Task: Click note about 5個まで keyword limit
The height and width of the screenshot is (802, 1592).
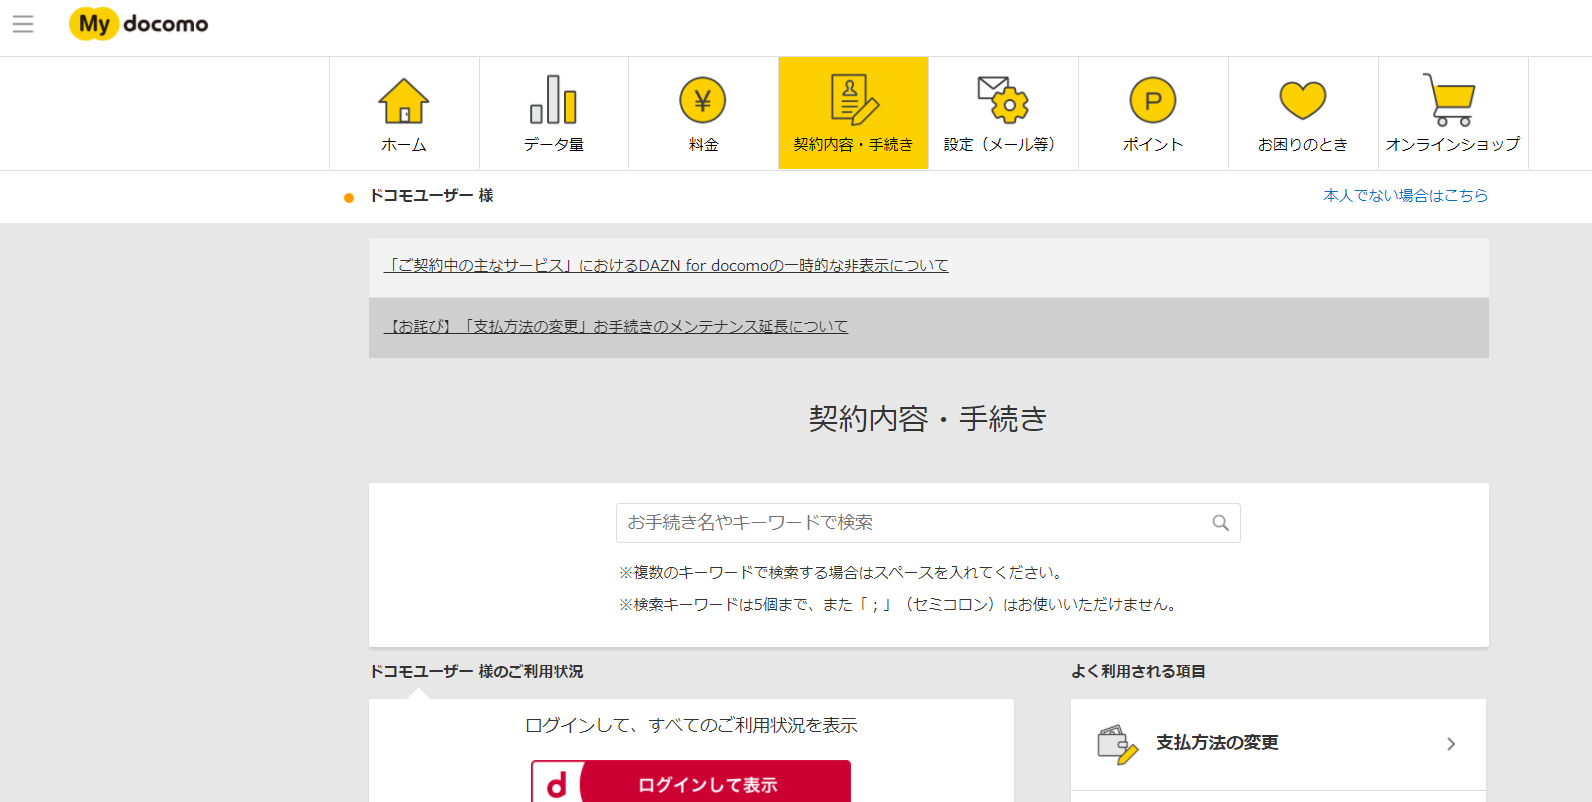Action: [900, 605]
